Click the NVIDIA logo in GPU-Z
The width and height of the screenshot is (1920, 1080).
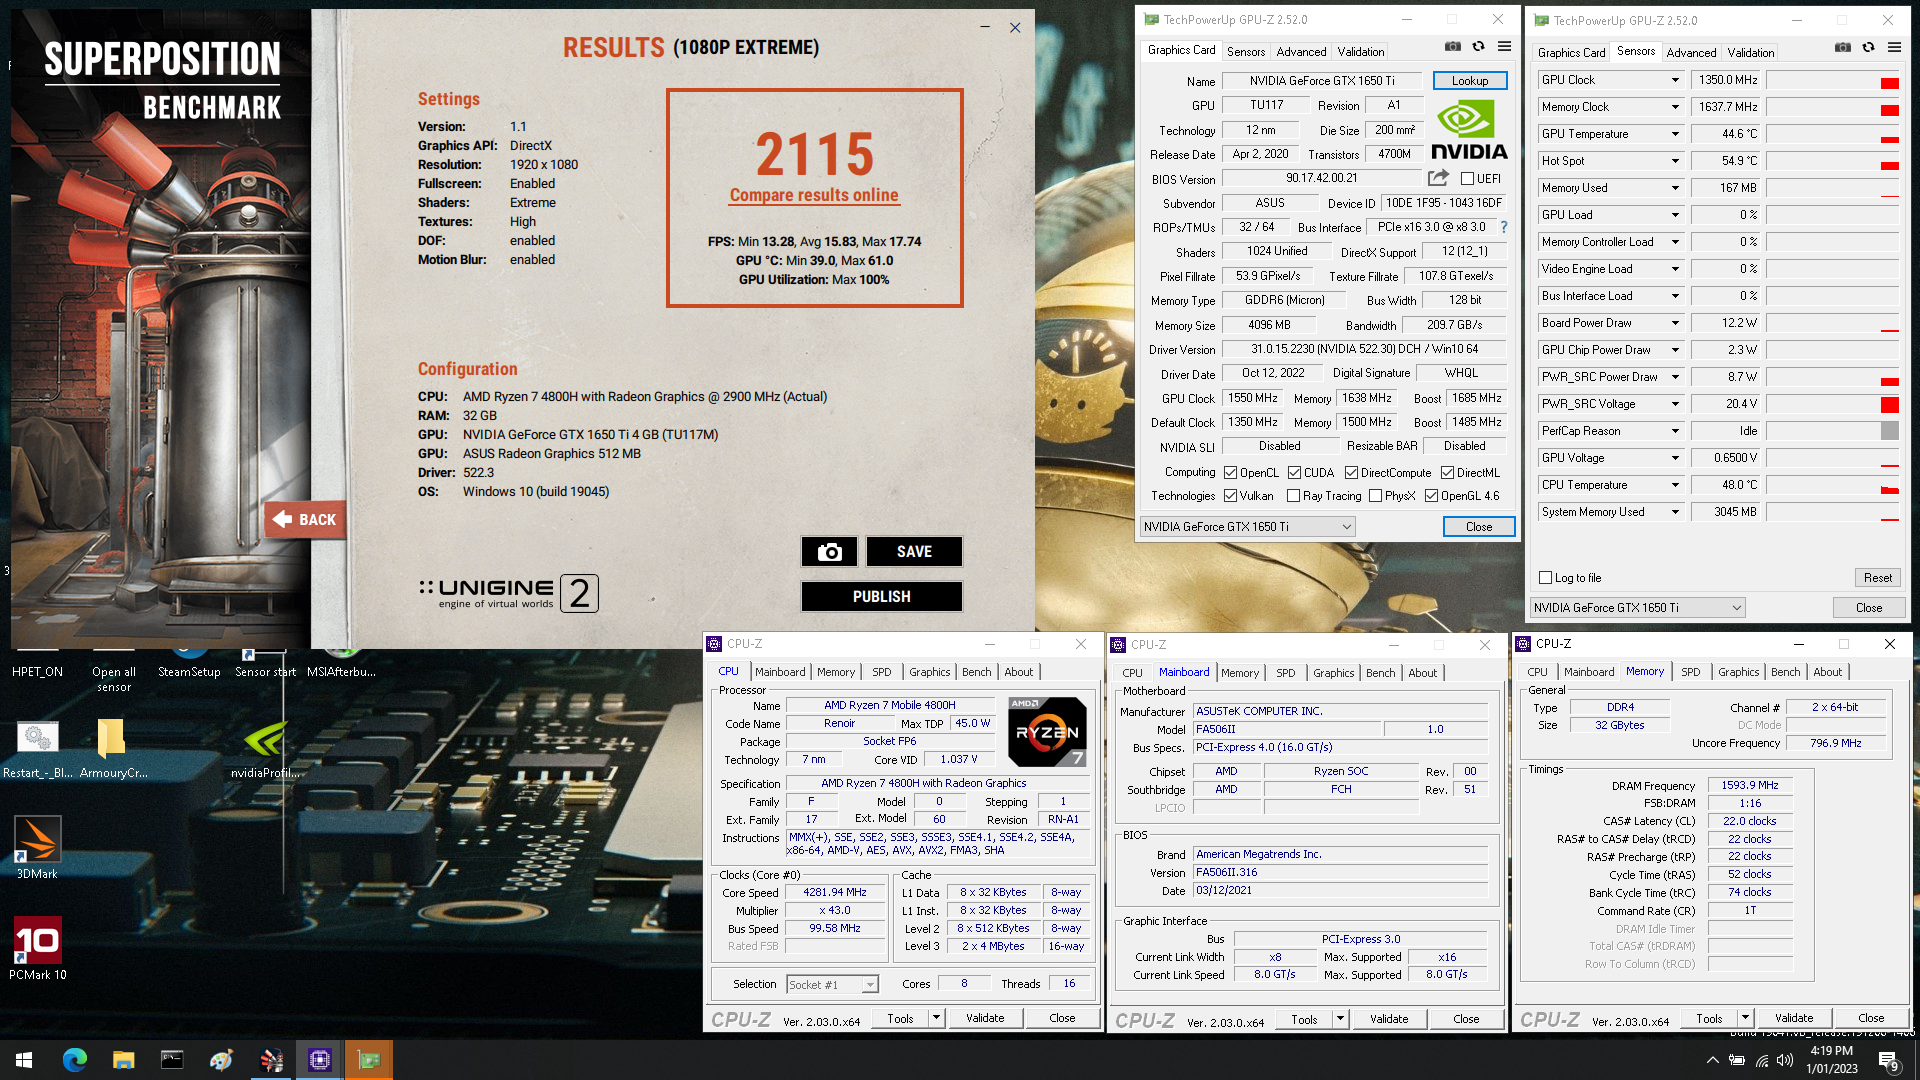coord(1468,130)
